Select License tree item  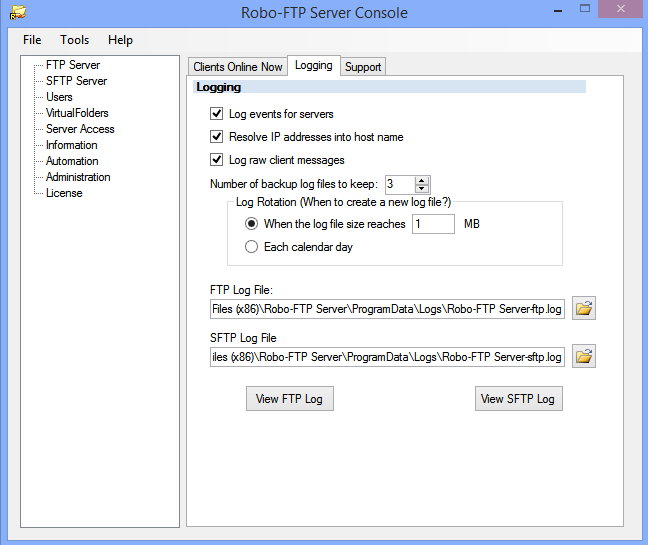pos(64,193)
